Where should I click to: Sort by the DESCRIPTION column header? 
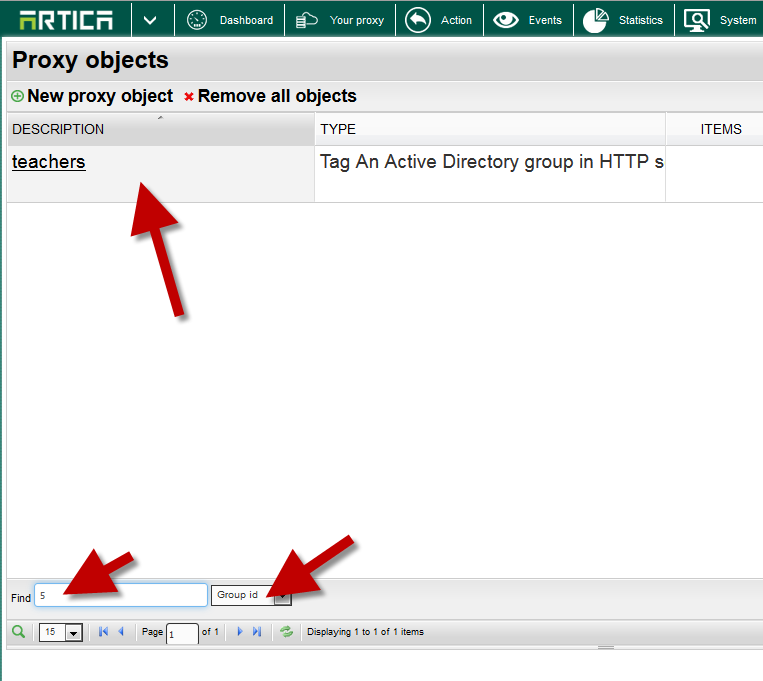click(161, 129)
